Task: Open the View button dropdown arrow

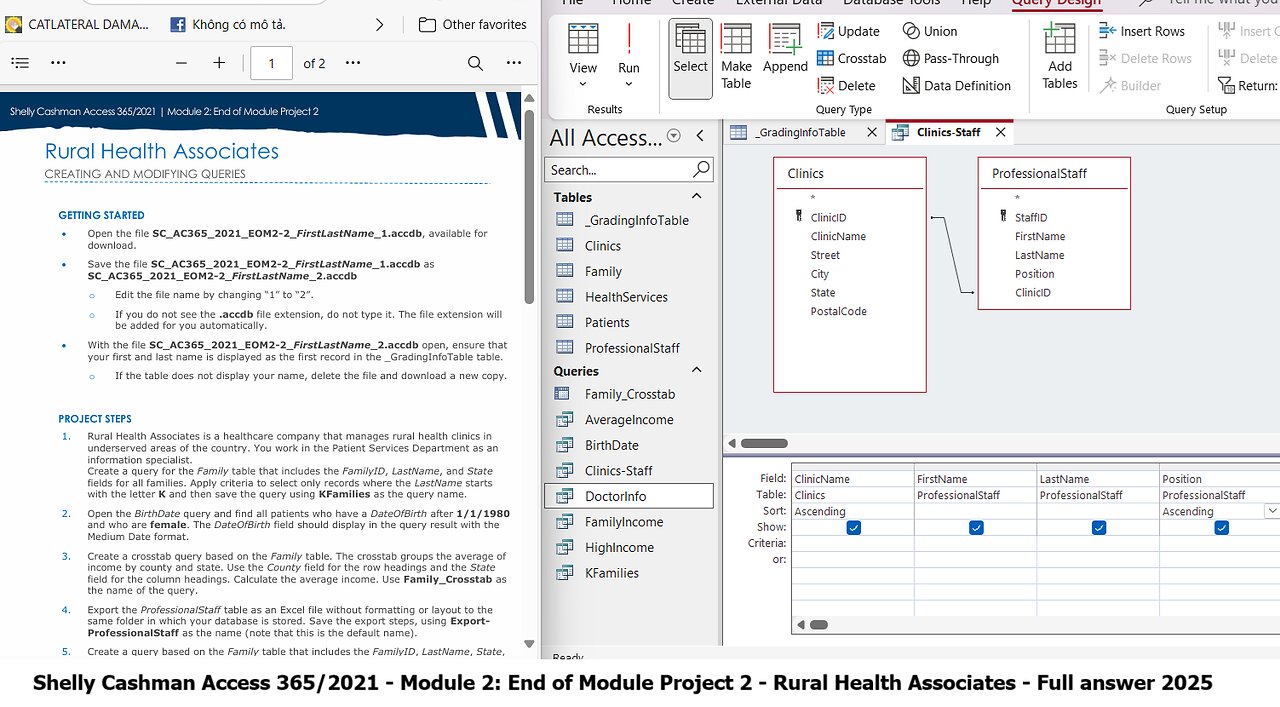Action: pos(583,84)
